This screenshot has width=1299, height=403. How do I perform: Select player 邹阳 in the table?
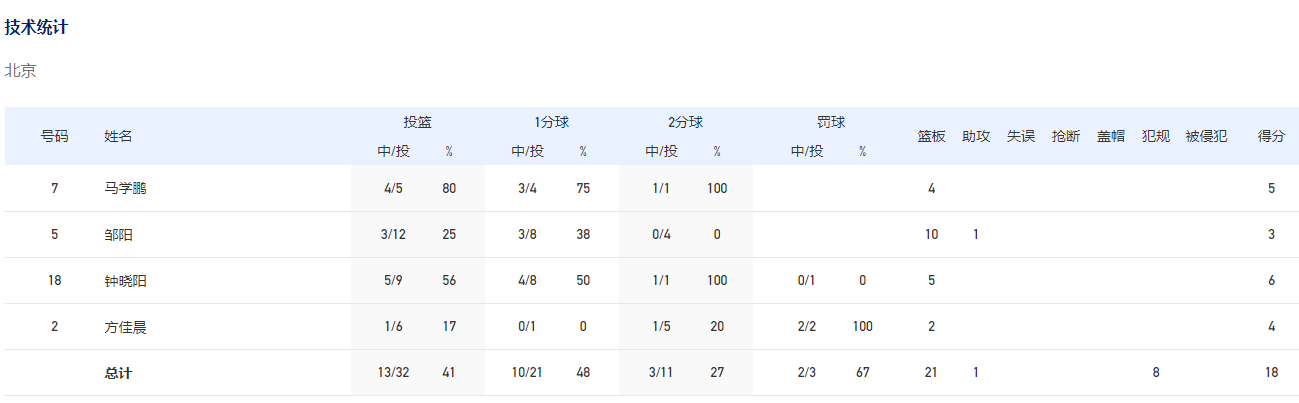point(118,235)
